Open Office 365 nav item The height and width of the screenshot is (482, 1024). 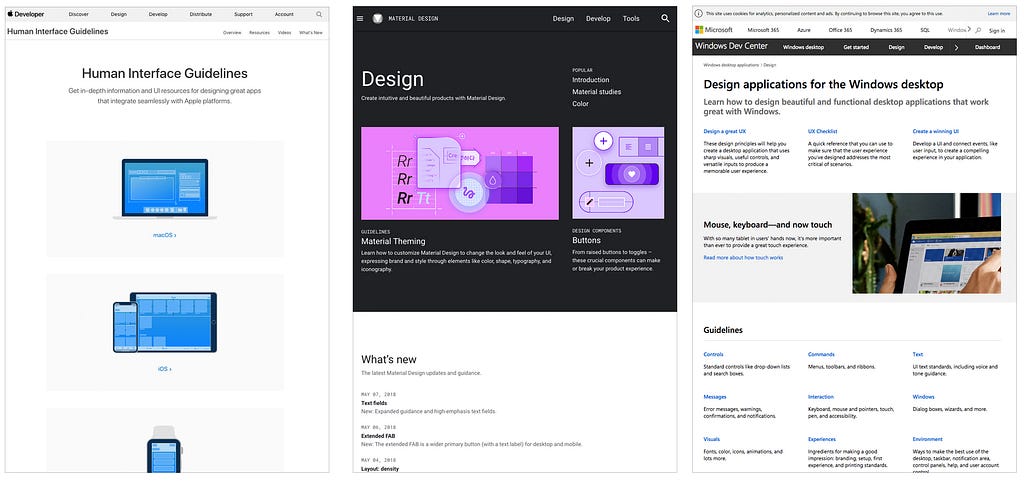click(x=840, y=30)
